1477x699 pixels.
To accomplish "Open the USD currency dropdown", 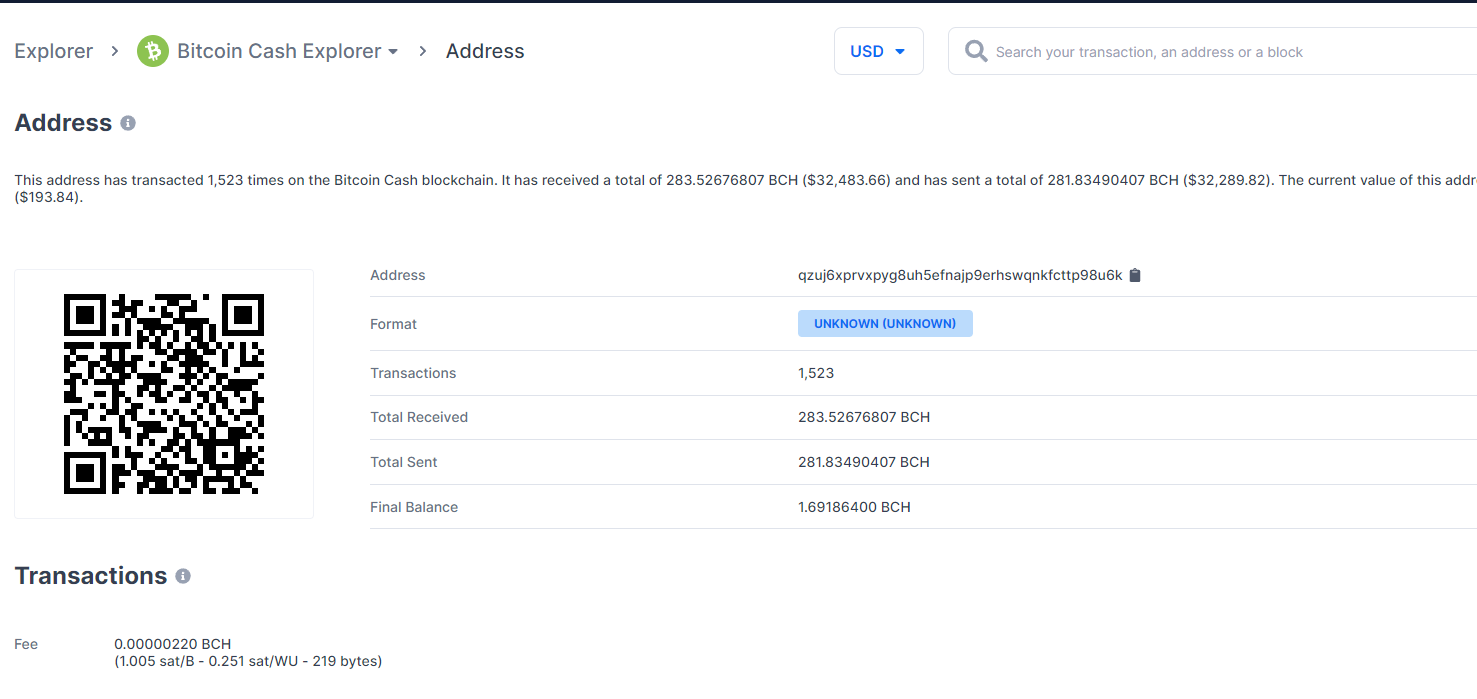I will (878, 51).
